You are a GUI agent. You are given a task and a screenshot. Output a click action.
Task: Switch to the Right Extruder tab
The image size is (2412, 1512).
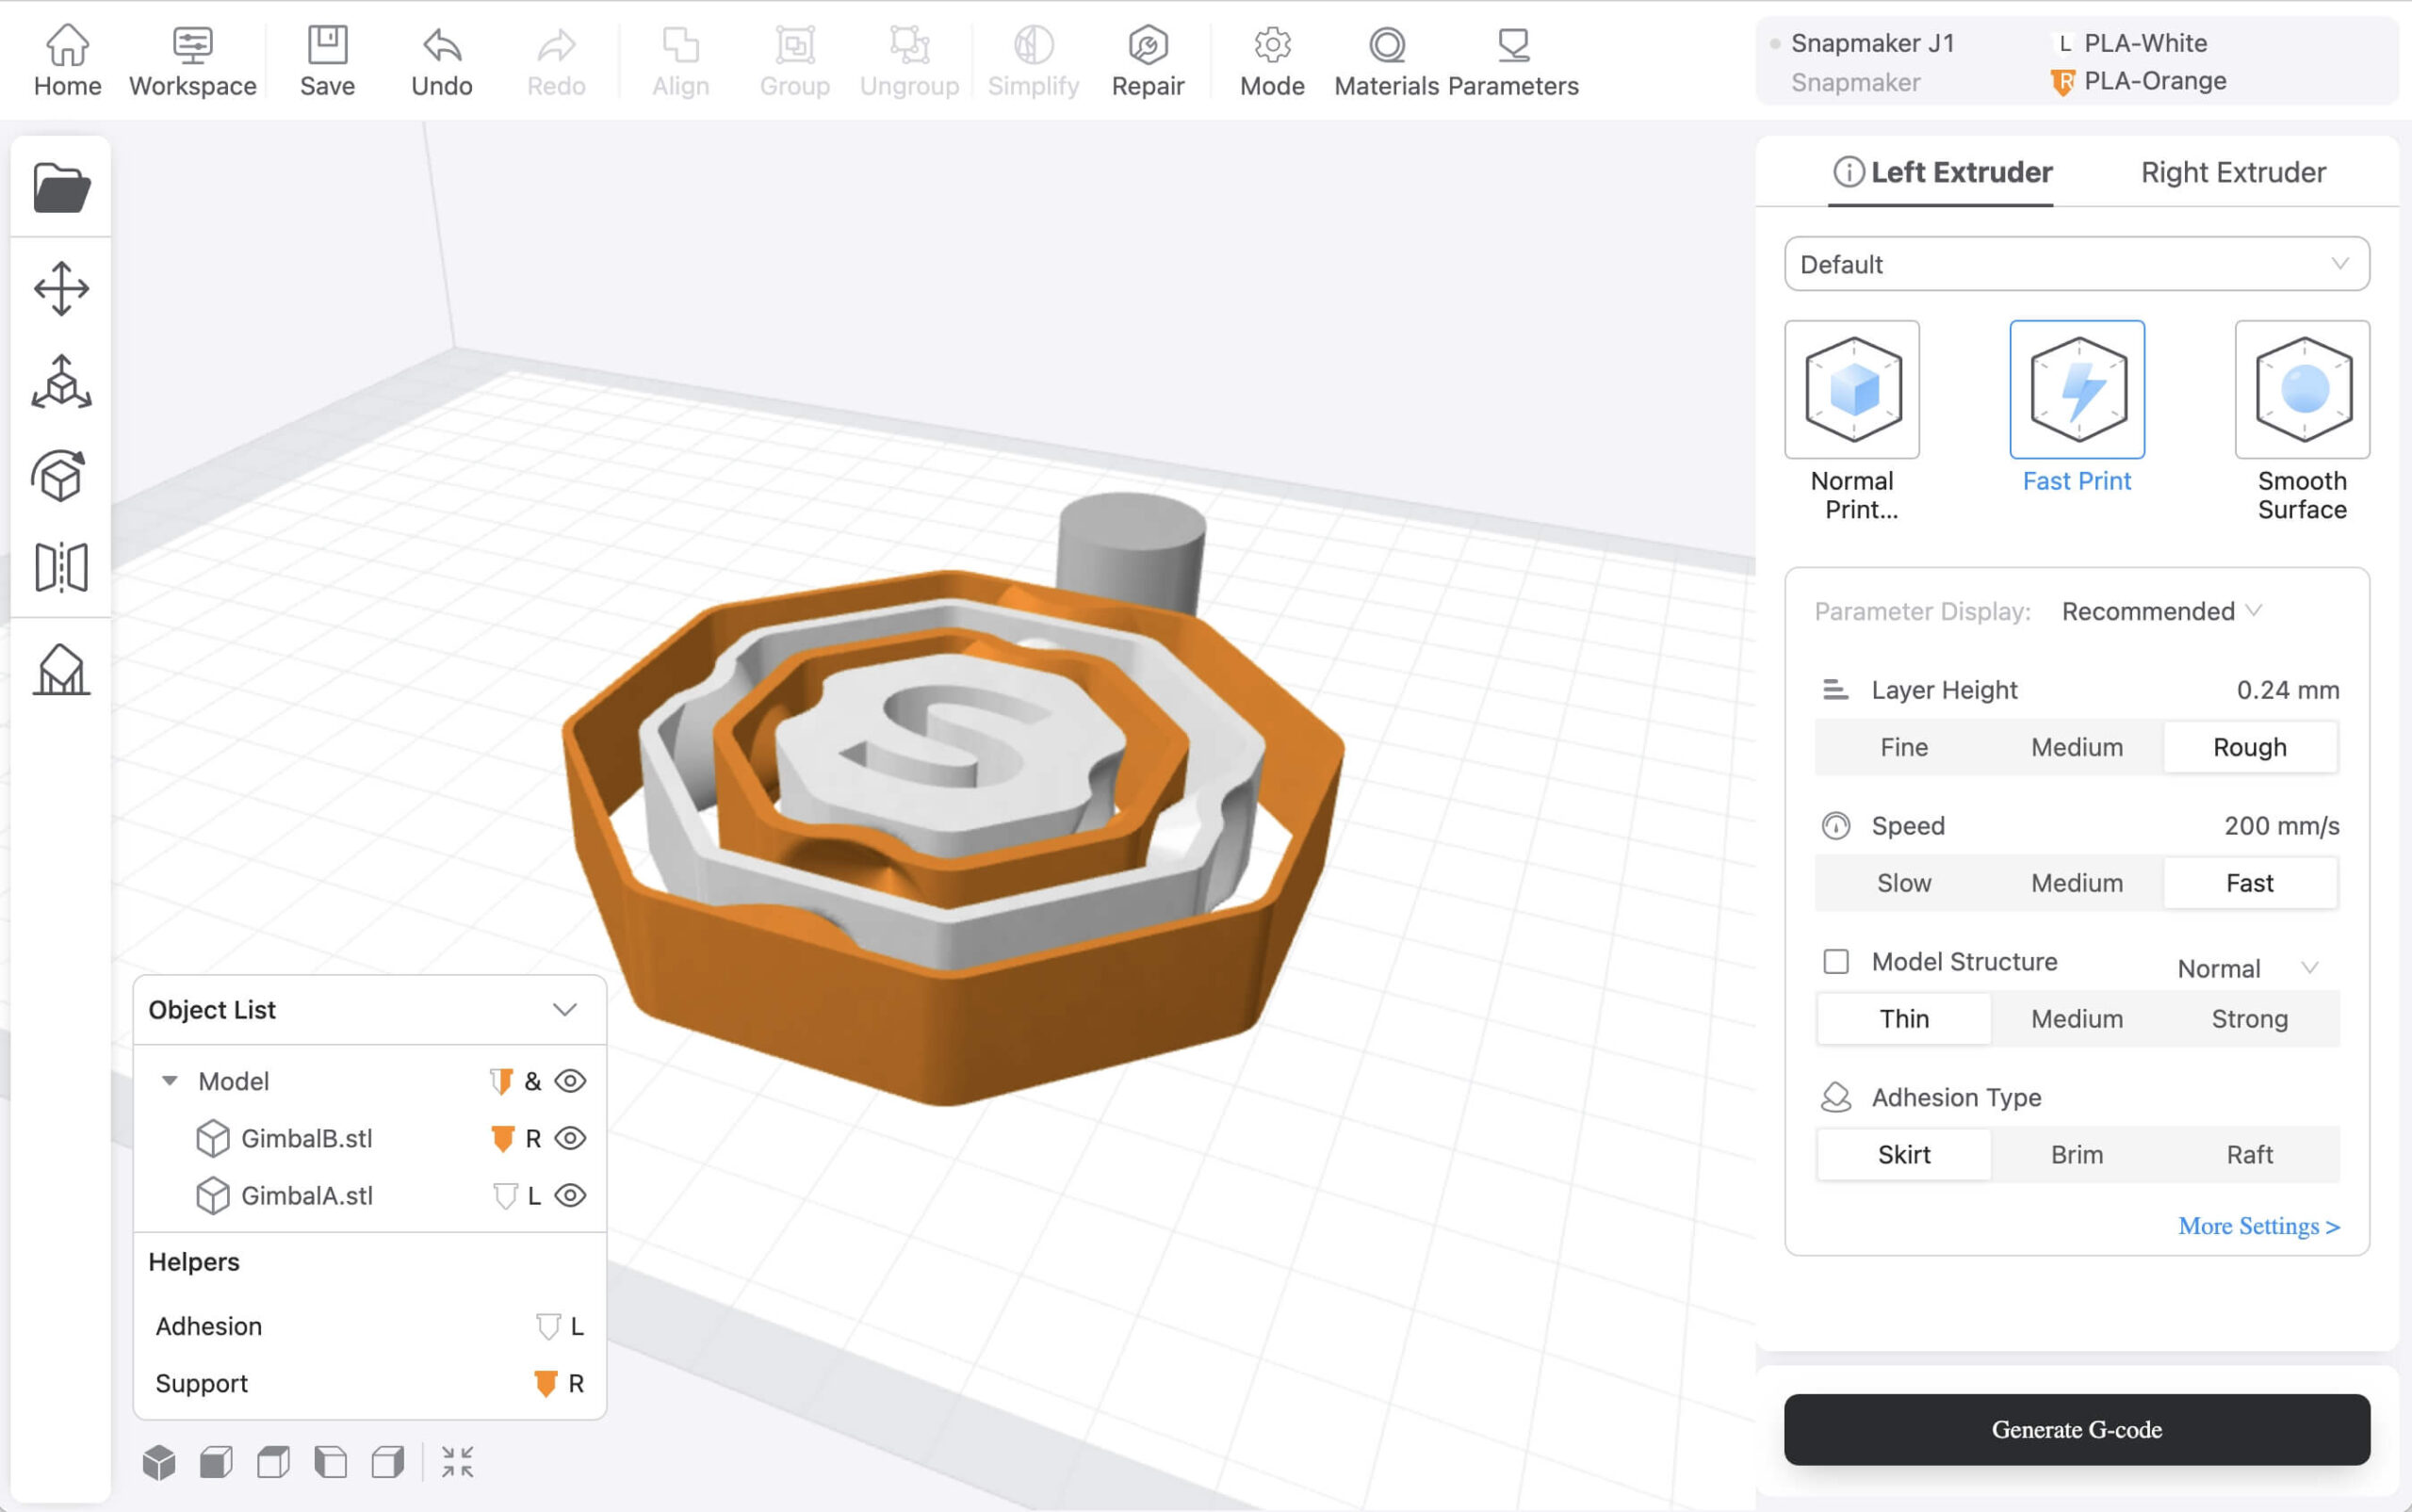2232,172
